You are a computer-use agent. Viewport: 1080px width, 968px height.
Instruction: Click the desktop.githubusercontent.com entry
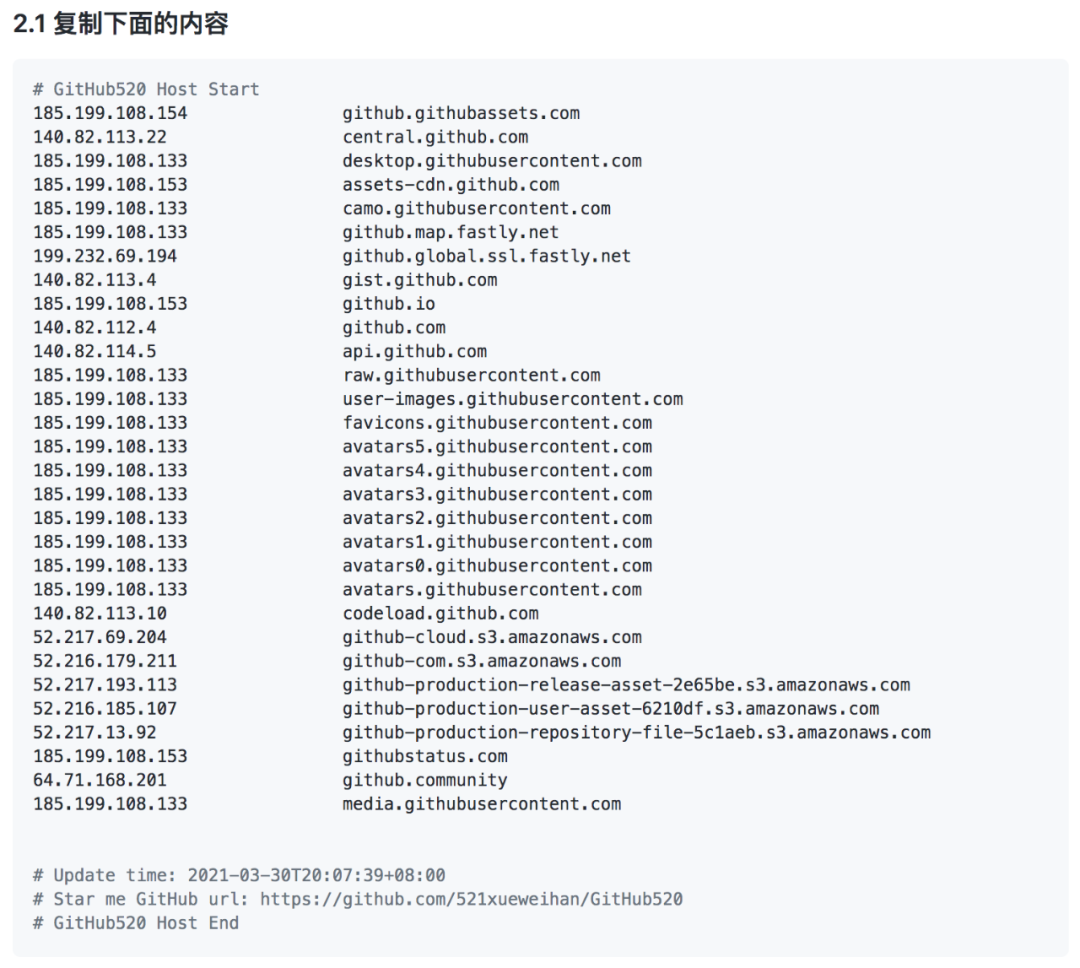[492, 161]
